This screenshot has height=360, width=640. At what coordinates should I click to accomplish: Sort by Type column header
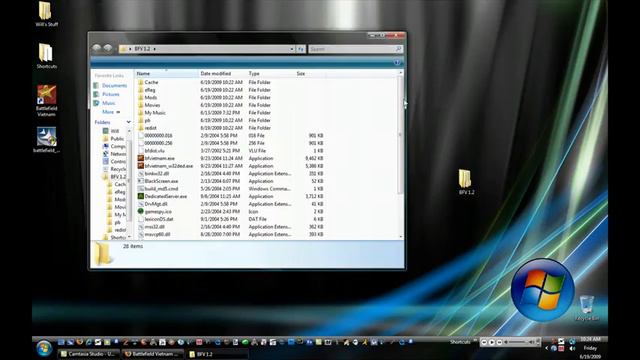(271, 73)
